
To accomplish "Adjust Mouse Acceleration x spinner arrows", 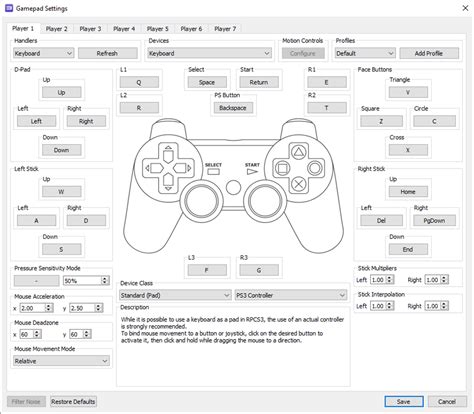I will [49, 308].
